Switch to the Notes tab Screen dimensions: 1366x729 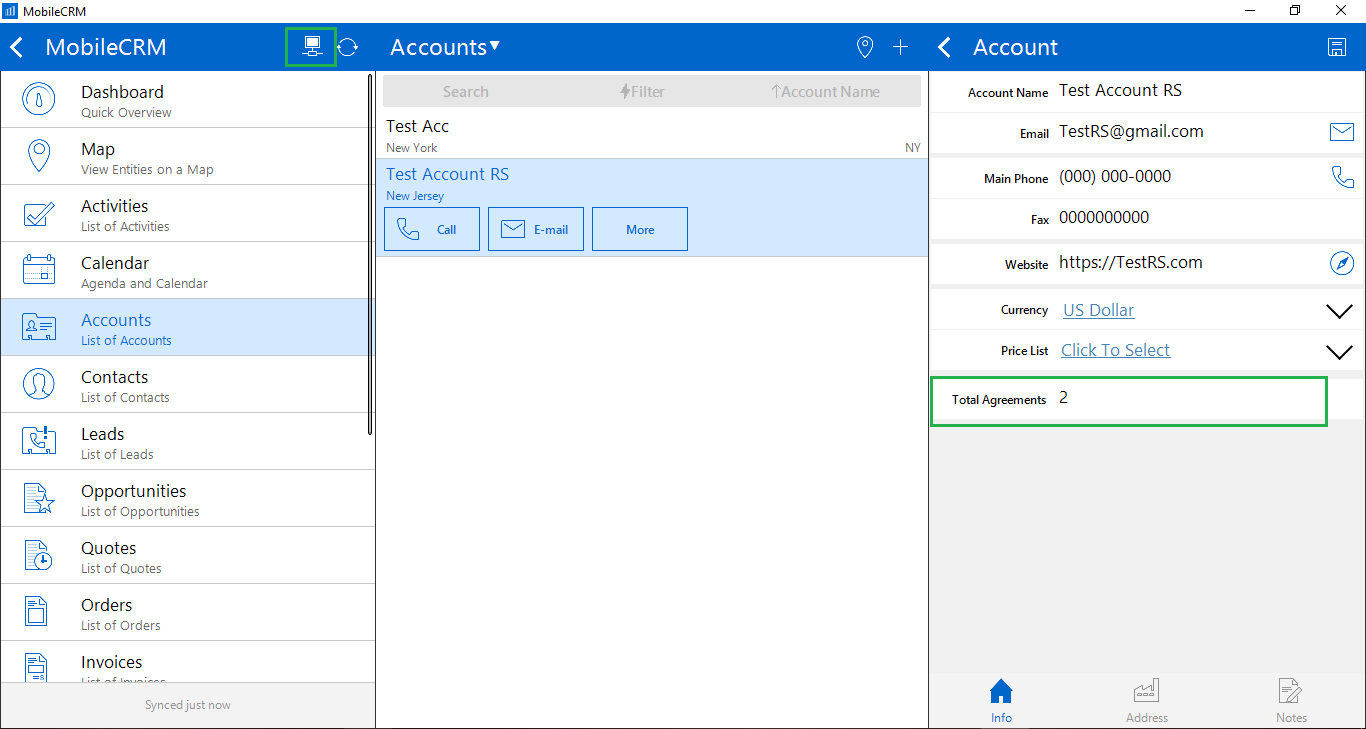click(x=1291, y=701)
